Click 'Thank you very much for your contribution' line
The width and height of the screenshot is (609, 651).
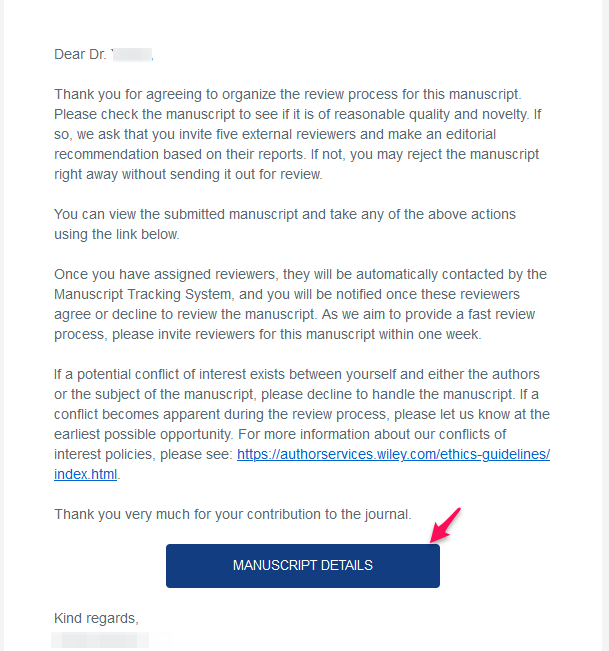point(232,514)
